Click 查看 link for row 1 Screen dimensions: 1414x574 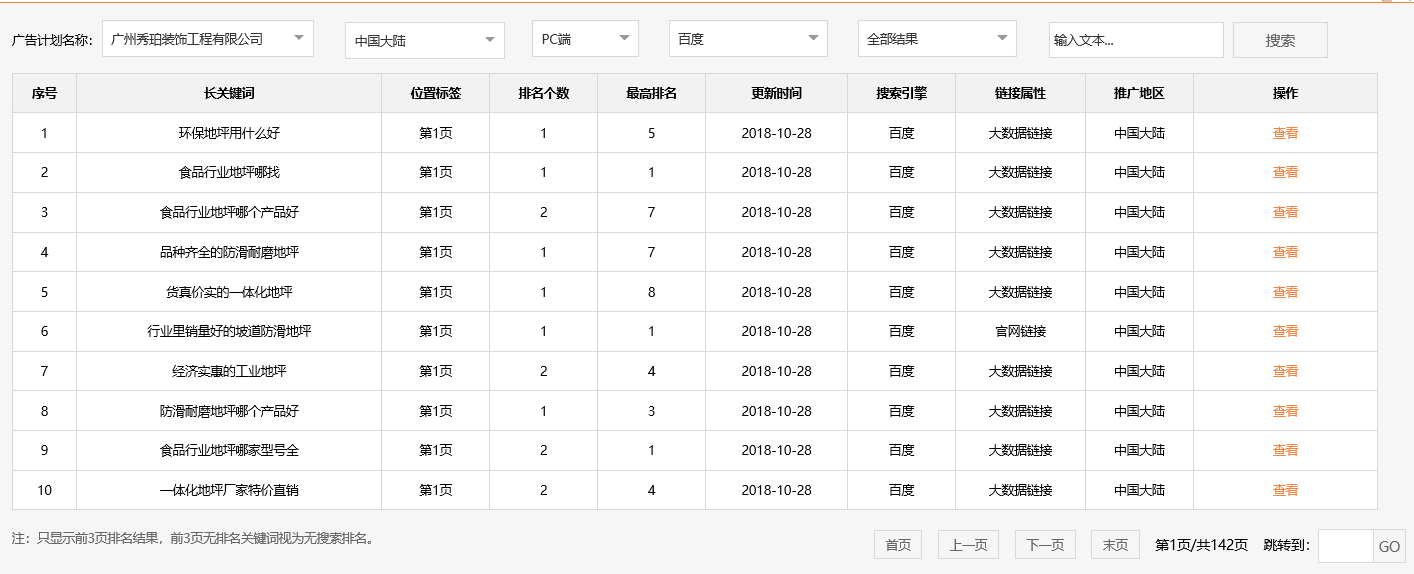pos(1284,133)
